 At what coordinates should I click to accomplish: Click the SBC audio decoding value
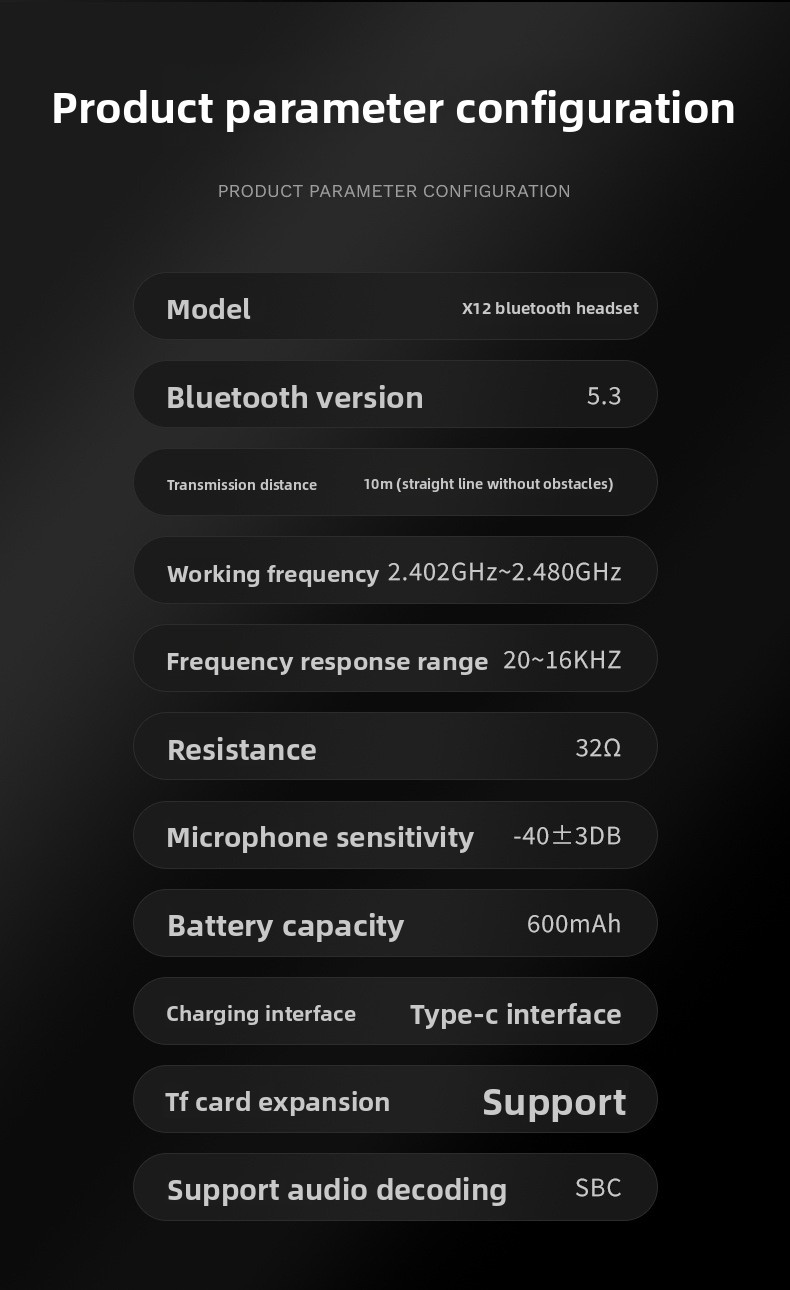click(x=598, y=1188)
